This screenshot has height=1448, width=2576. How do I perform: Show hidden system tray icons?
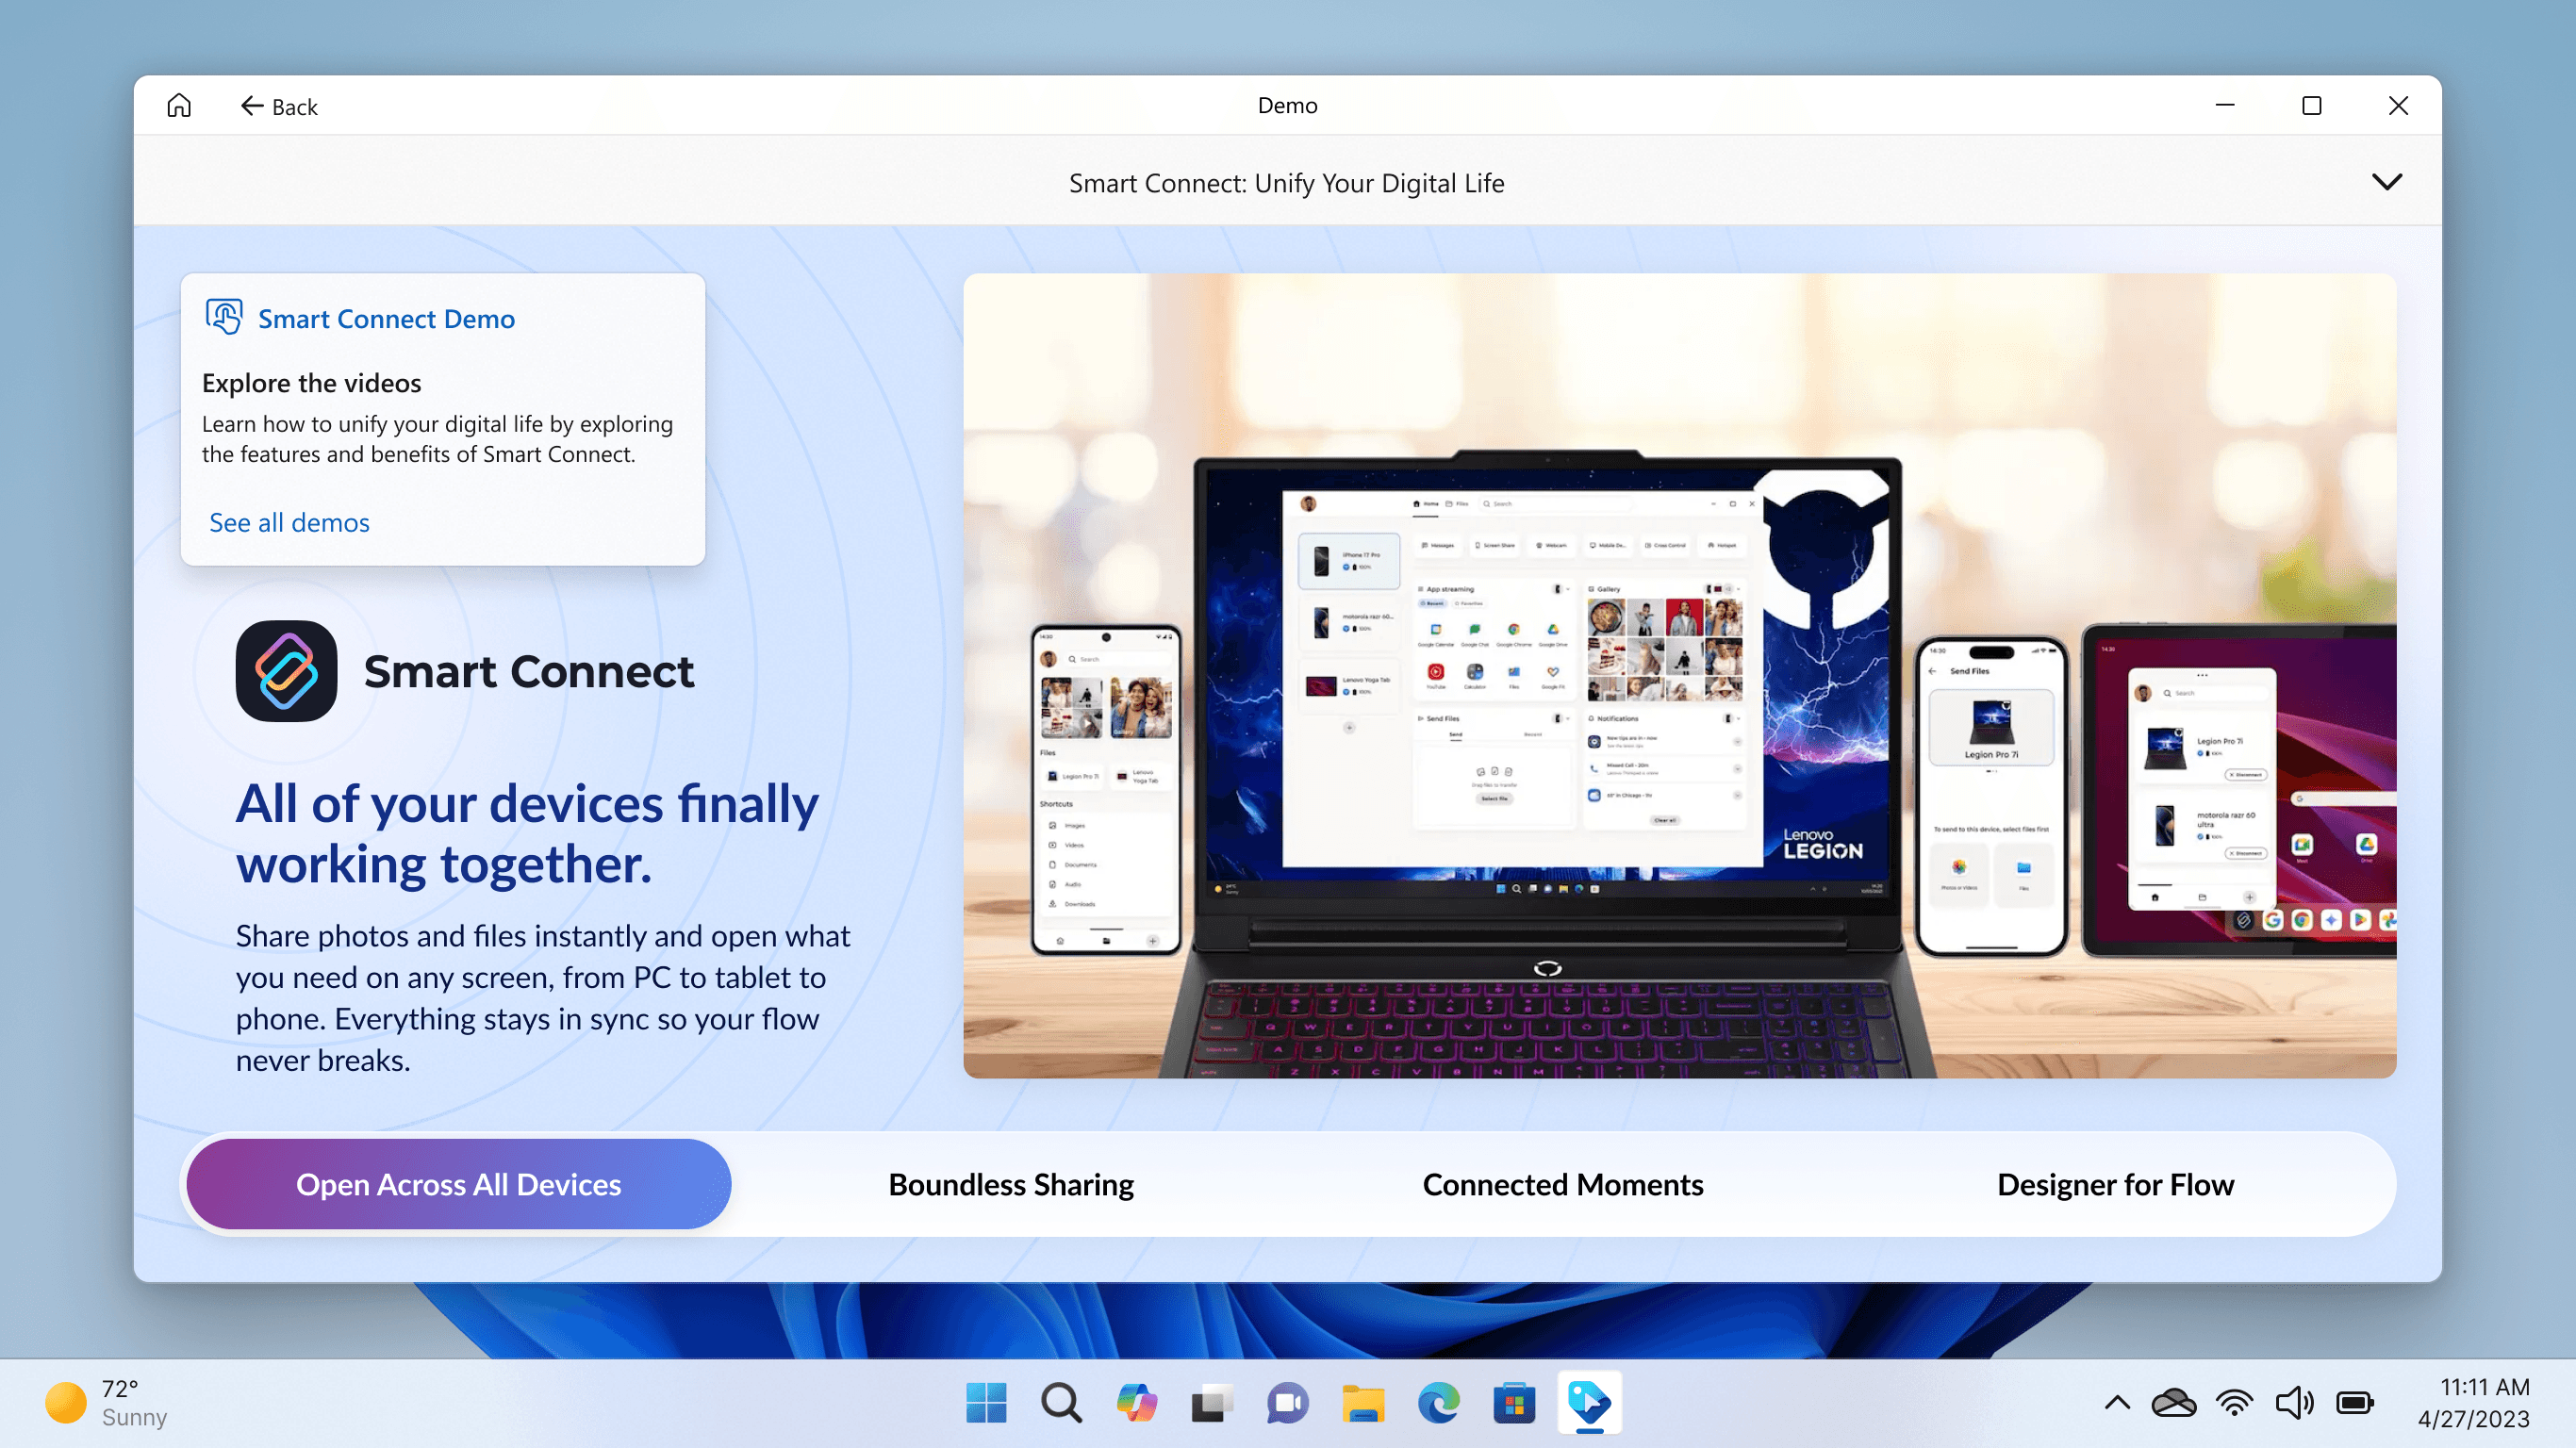2117,1403
